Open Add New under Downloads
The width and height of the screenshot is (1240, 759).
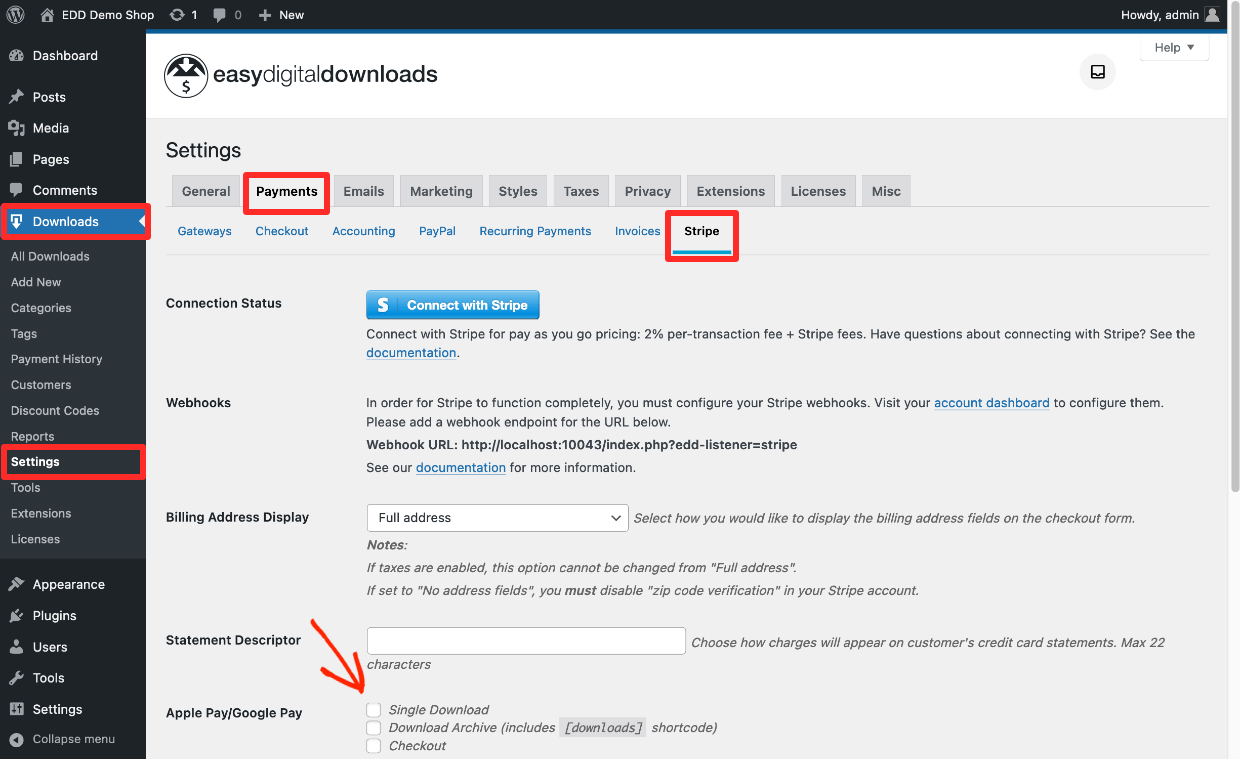[x=36, y=282]
